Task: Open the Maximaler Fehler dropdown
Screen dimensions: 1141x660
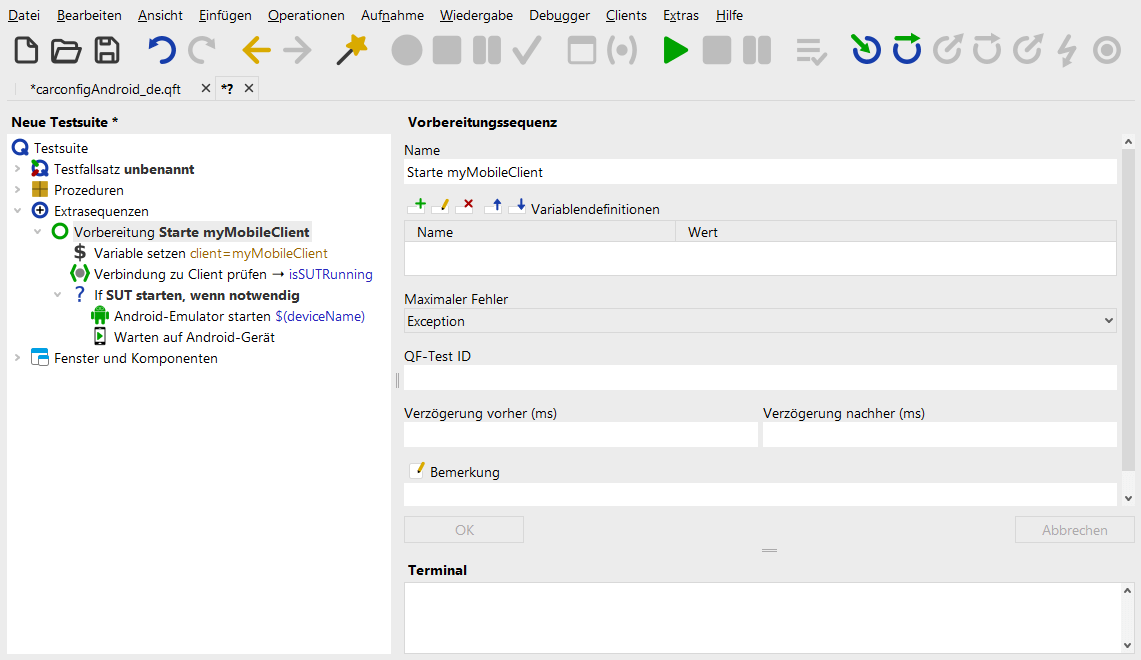Action: (x=760, y=321)
